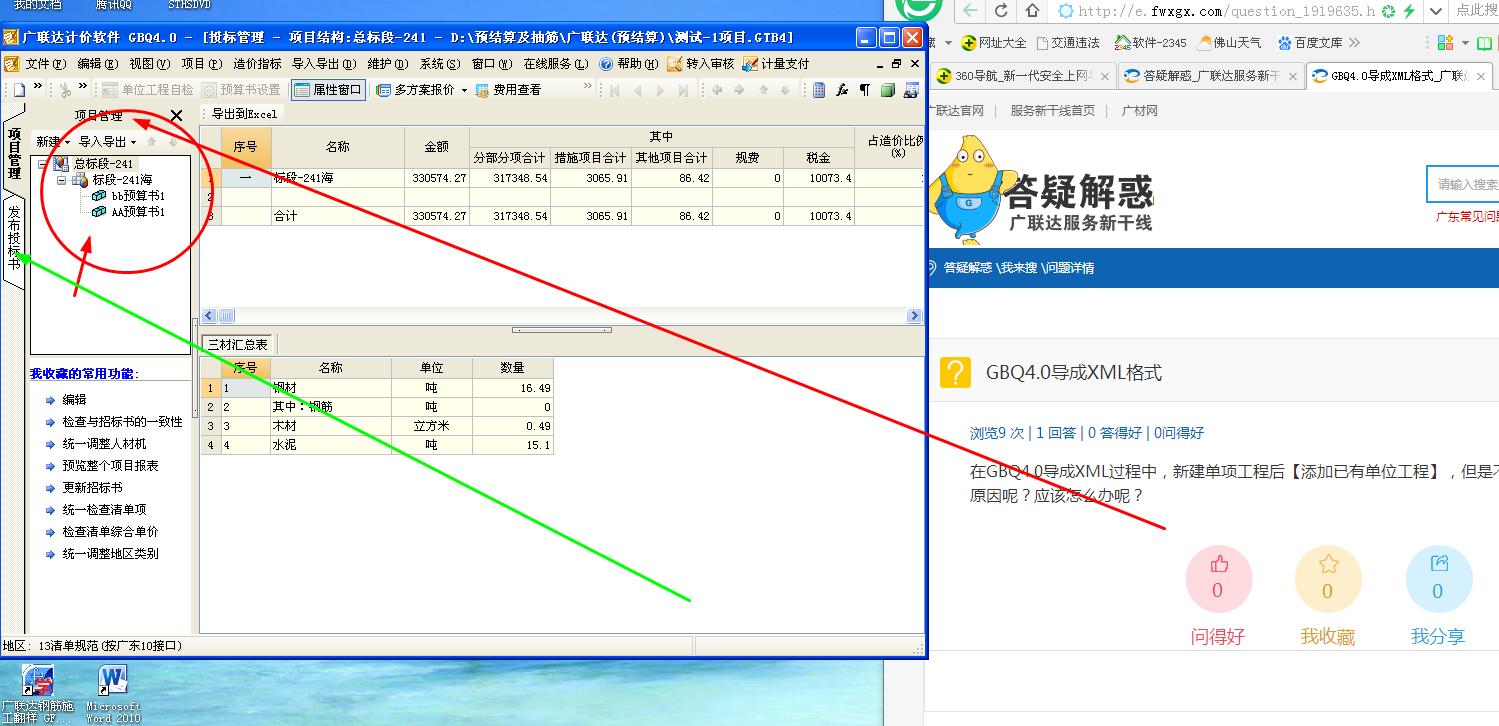Click 转入审核 toolbar button

pyautogui.click(x=700, y=63)
